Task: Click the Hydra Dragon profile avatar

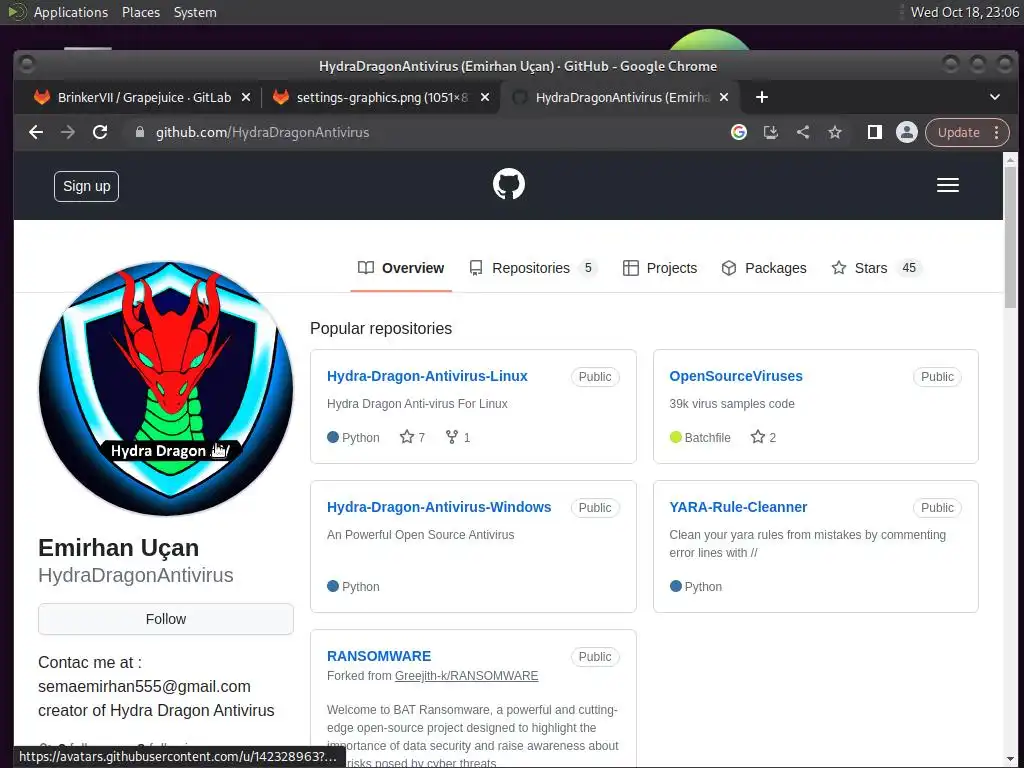Action: (166, 389)
